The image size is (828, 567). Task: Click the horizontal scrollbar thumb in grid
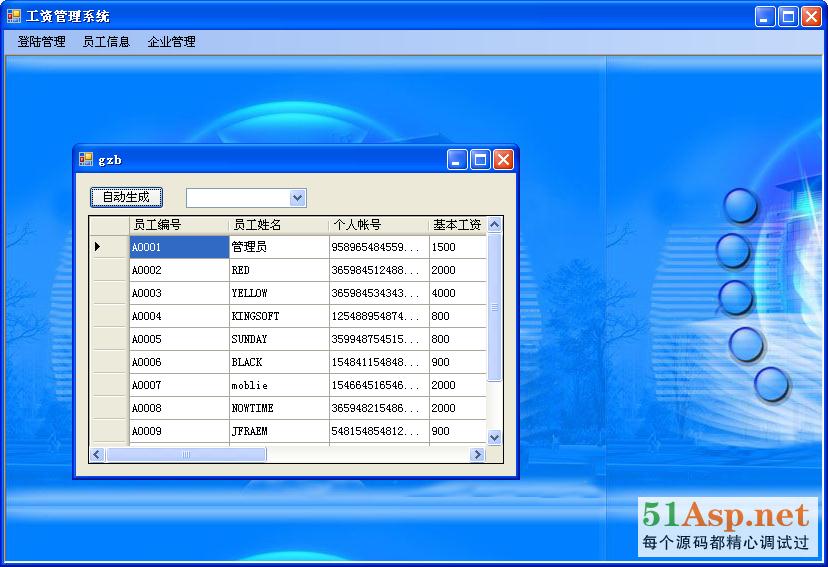coord(186,455)
